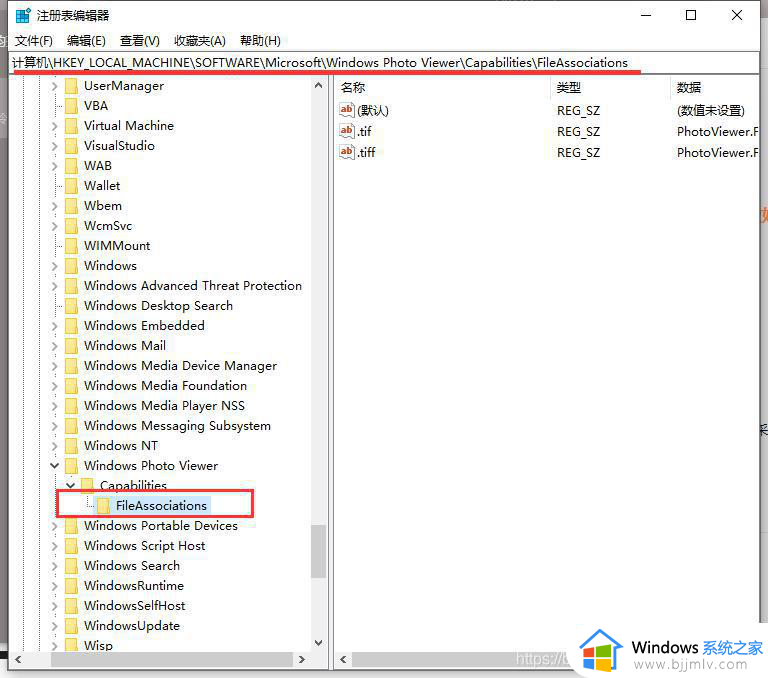Click the (数值未设置) data cell
Screen dimensions: 768x678
pyautogui.click(x=711, y=111)
